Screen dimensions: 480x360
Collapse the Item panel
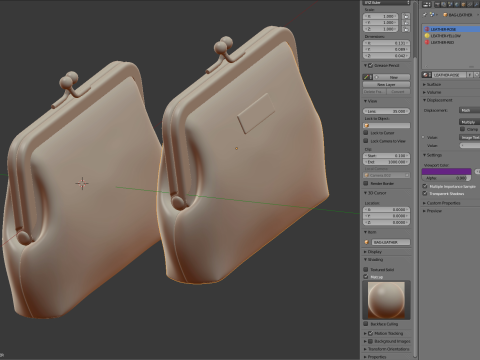(x=365, y=232)
